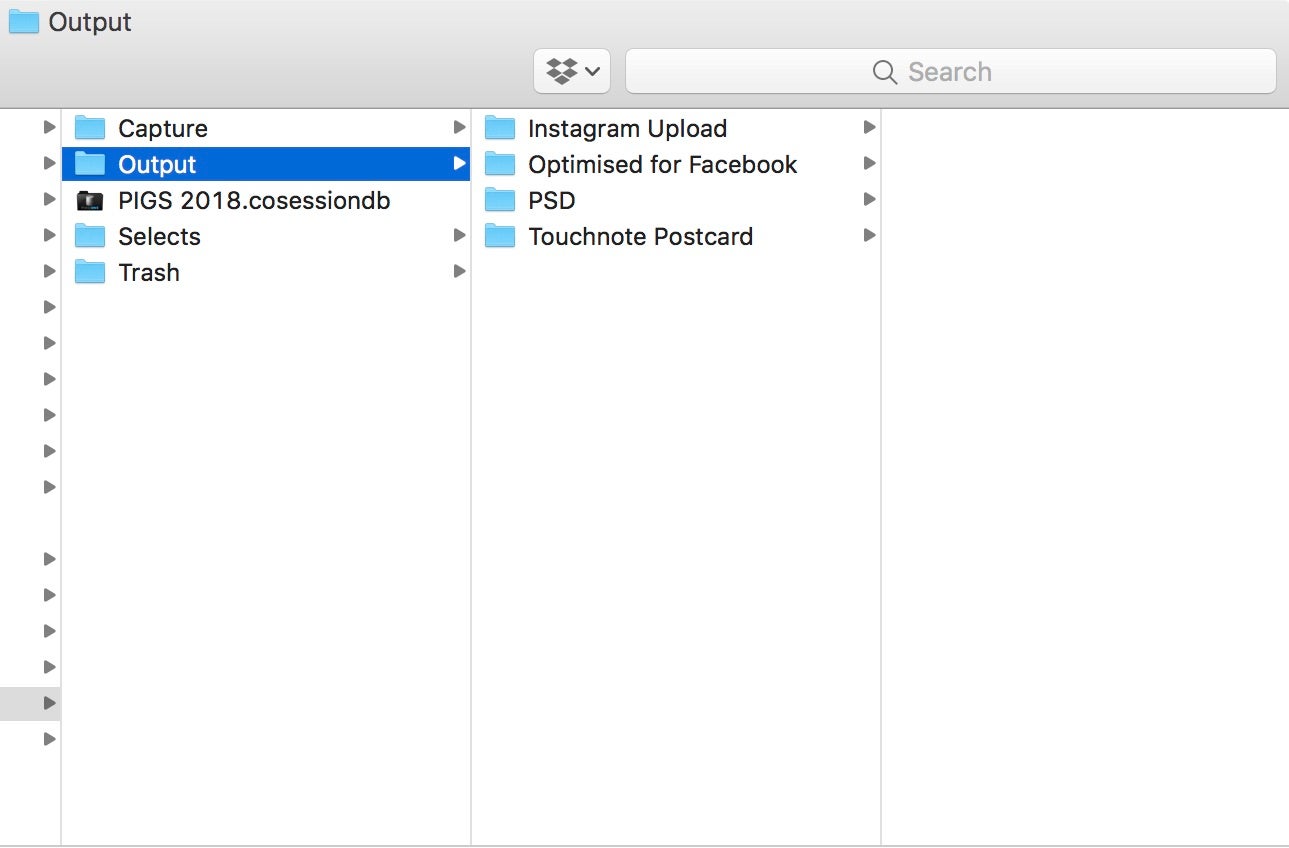Select the Trash folder icon
Image resolution: width=1289 pixels, height=848 pixels.
pyautogui.click(x=90, y=272)
